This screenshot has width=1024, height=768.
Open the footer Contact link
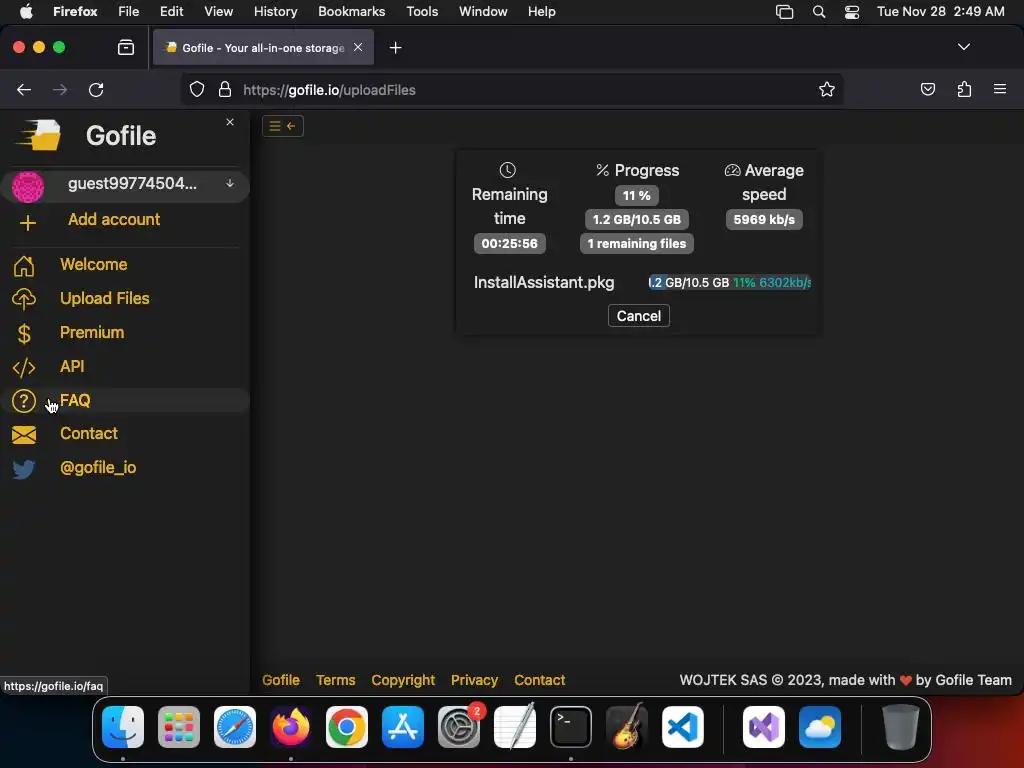tap(539, 680)
